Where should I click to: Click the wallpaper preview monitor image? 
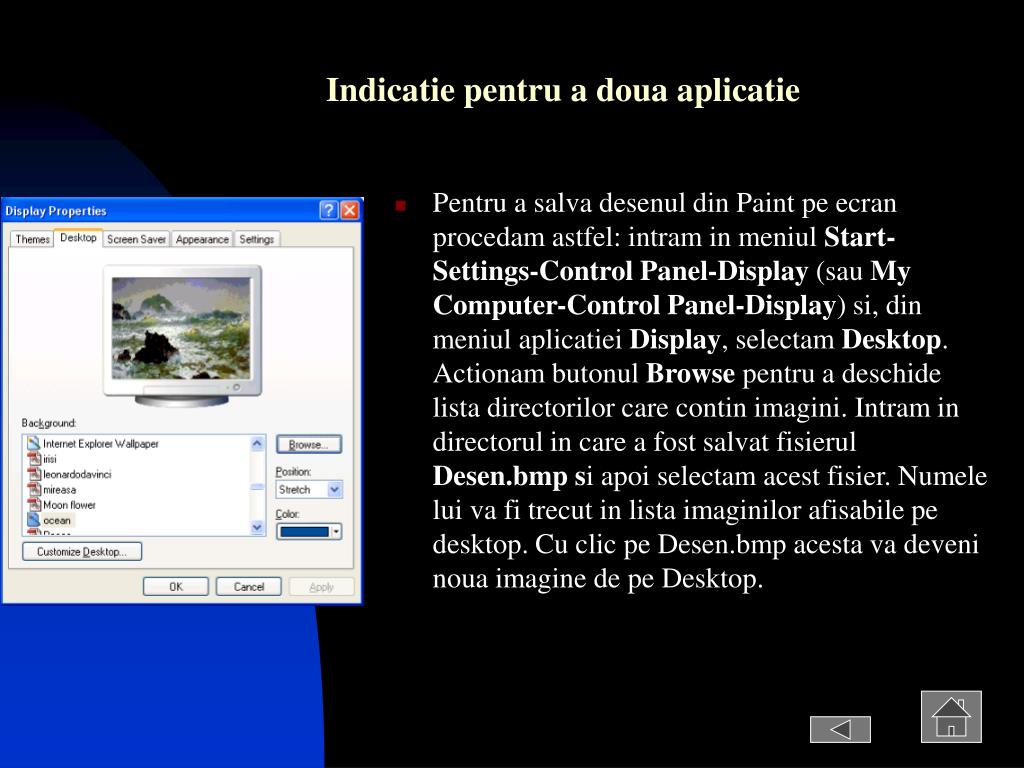(182, 336)
